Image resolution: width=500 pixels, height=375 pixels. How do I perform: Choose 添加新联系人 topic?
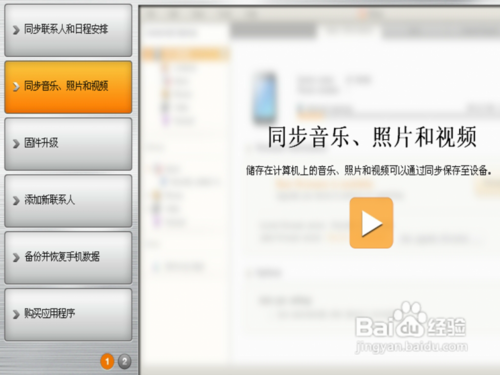(68, 201)
